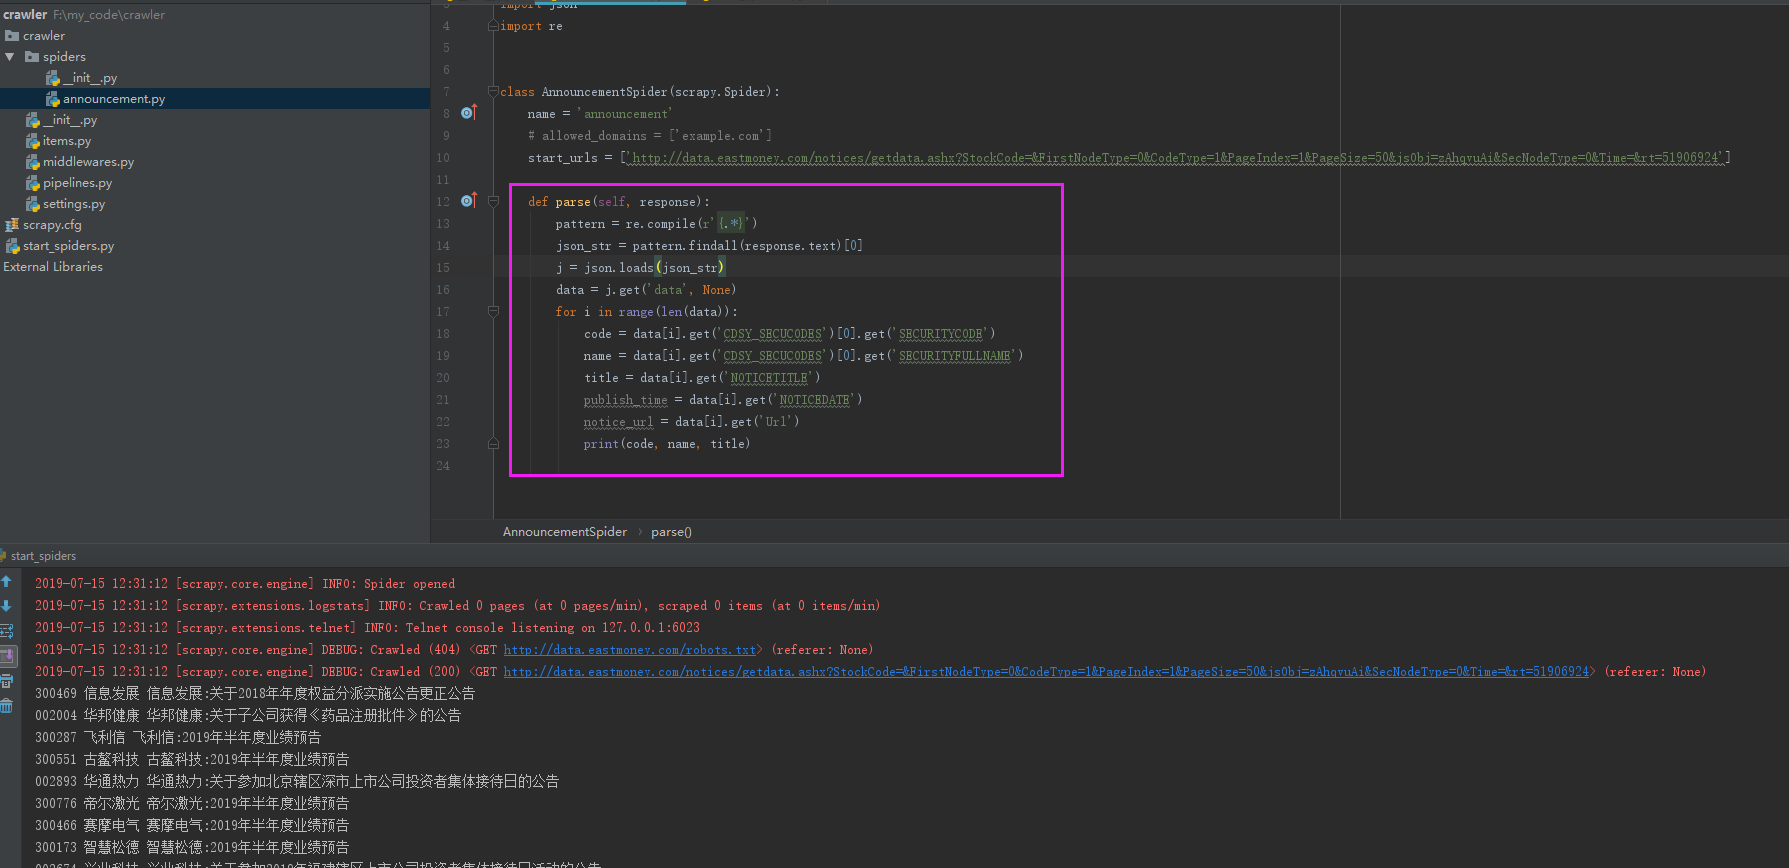Open the robots.txt link in console

point(630,650)
